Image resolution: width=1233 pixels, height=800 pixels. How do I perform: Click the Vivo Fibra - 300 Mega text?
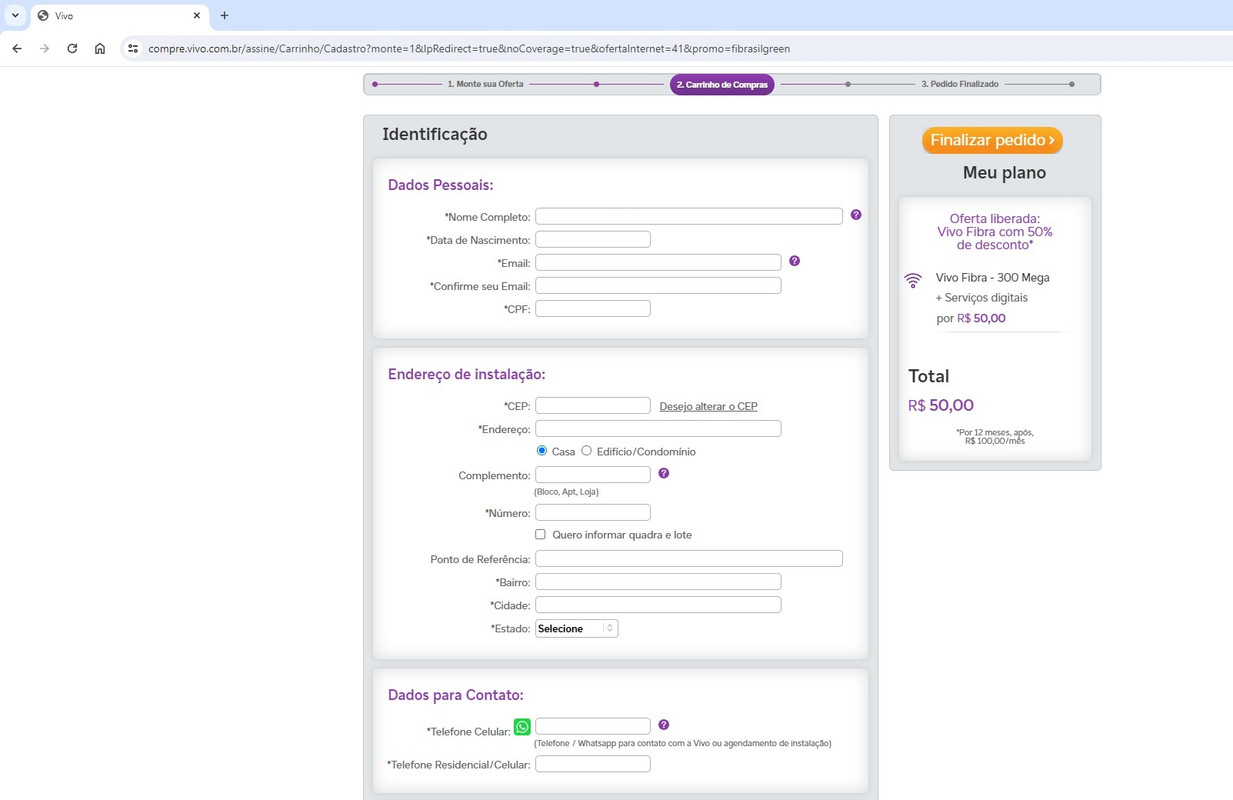tap(992, 277)
